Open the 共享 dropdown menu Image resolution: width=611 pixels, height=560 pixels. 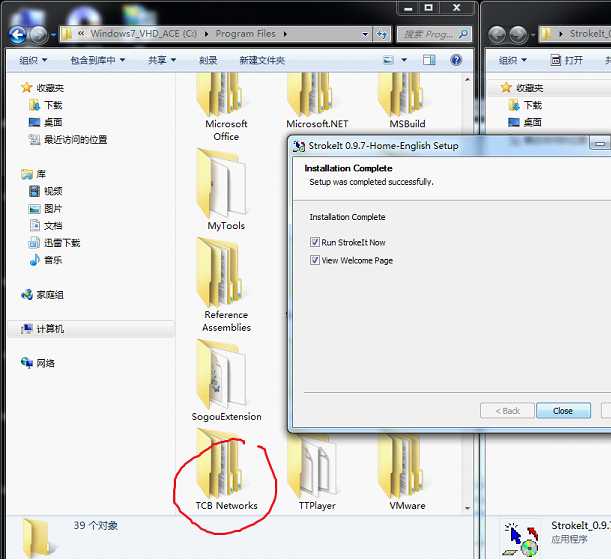162,60
